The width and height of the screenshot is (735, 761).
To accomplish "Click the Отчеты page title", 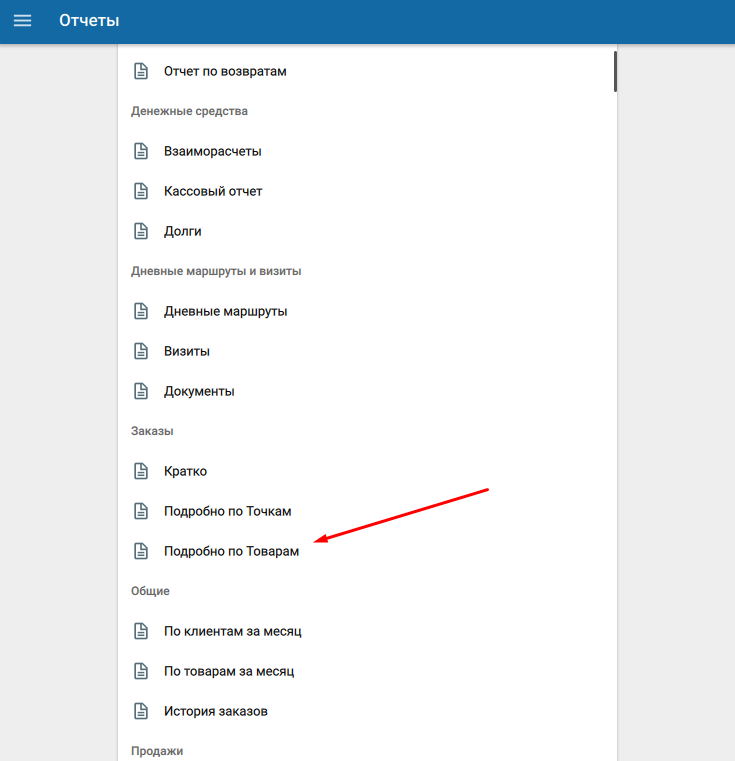I will click(x=89, y=21).
